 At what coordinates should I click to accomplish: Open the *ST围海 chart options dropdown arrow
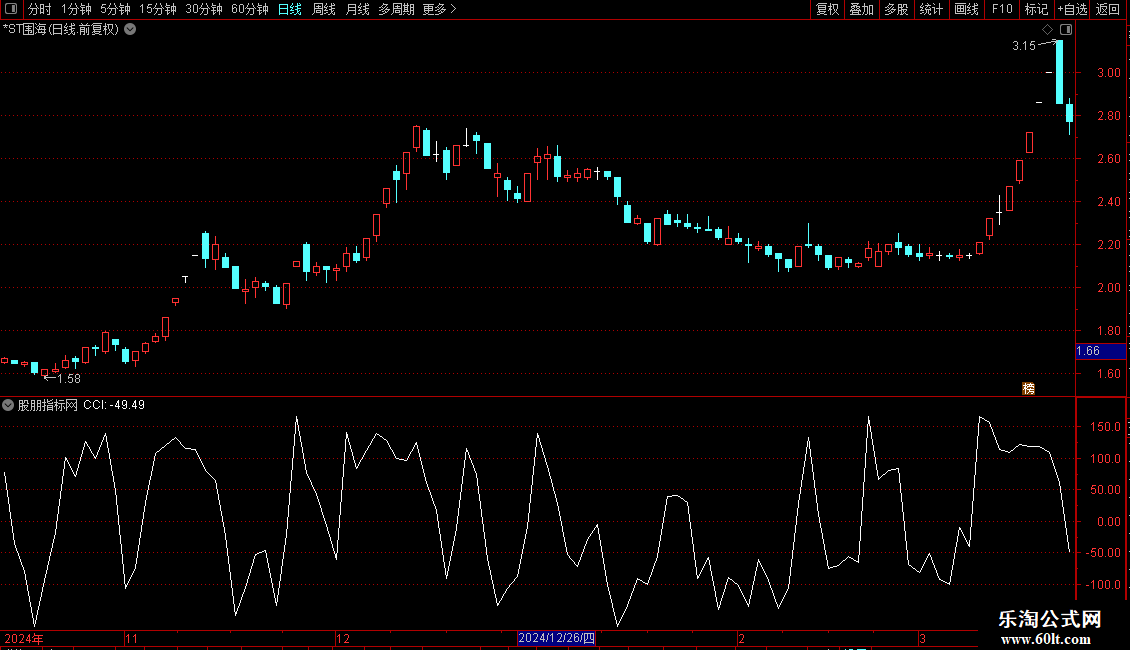(x=130, y=30)
